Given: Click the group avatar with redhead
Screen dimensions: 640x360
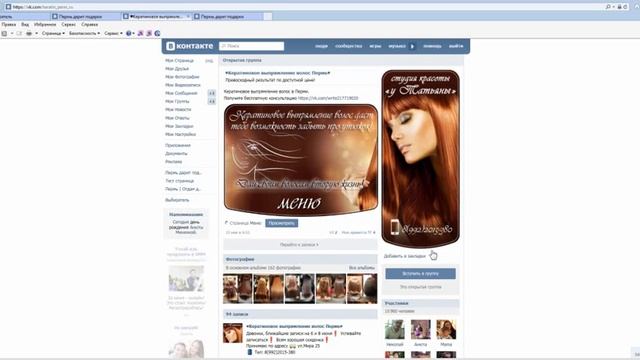Looking at the screenshot, I should click(x=420, y=159).
